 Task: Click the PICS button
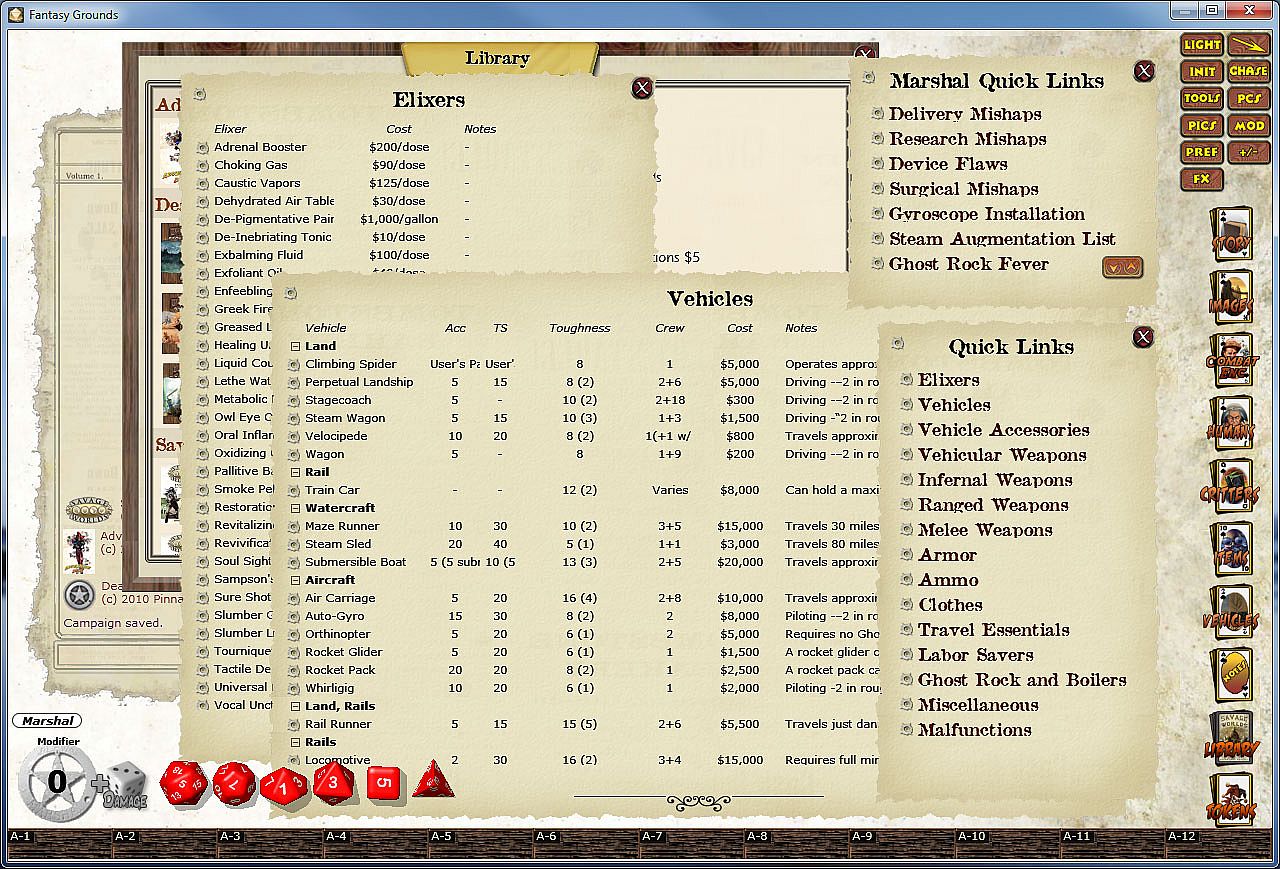pyautogui.click(x=1202, y=126)
